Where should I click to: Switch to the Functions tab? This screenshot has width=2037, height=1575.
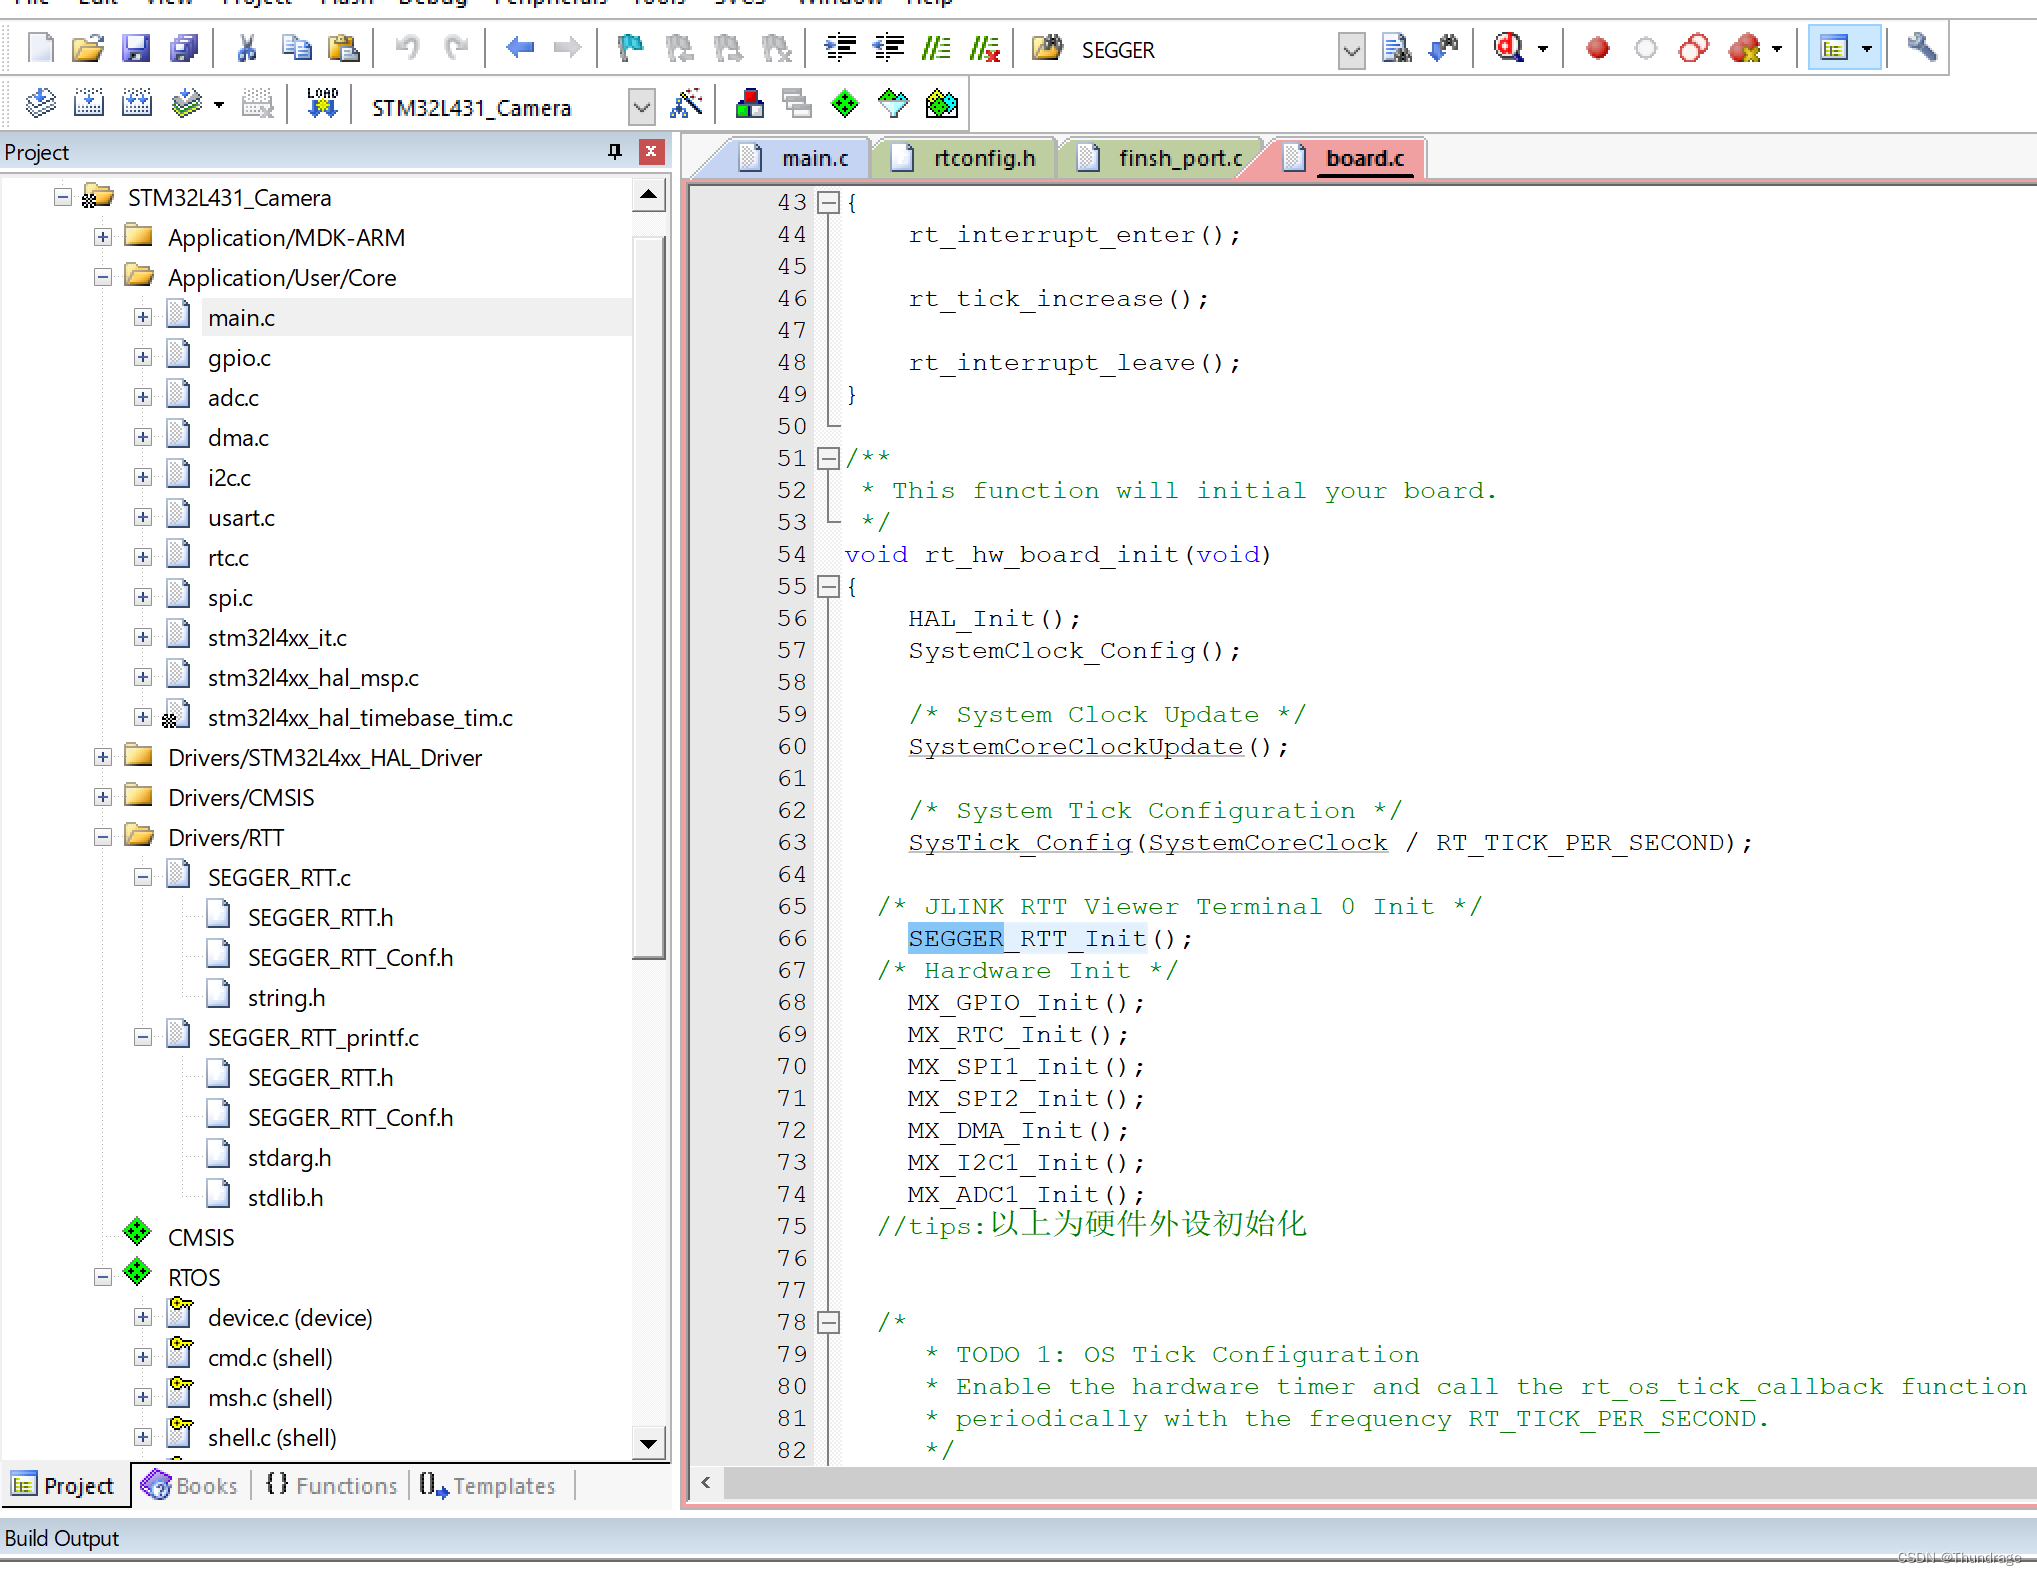332,1486
